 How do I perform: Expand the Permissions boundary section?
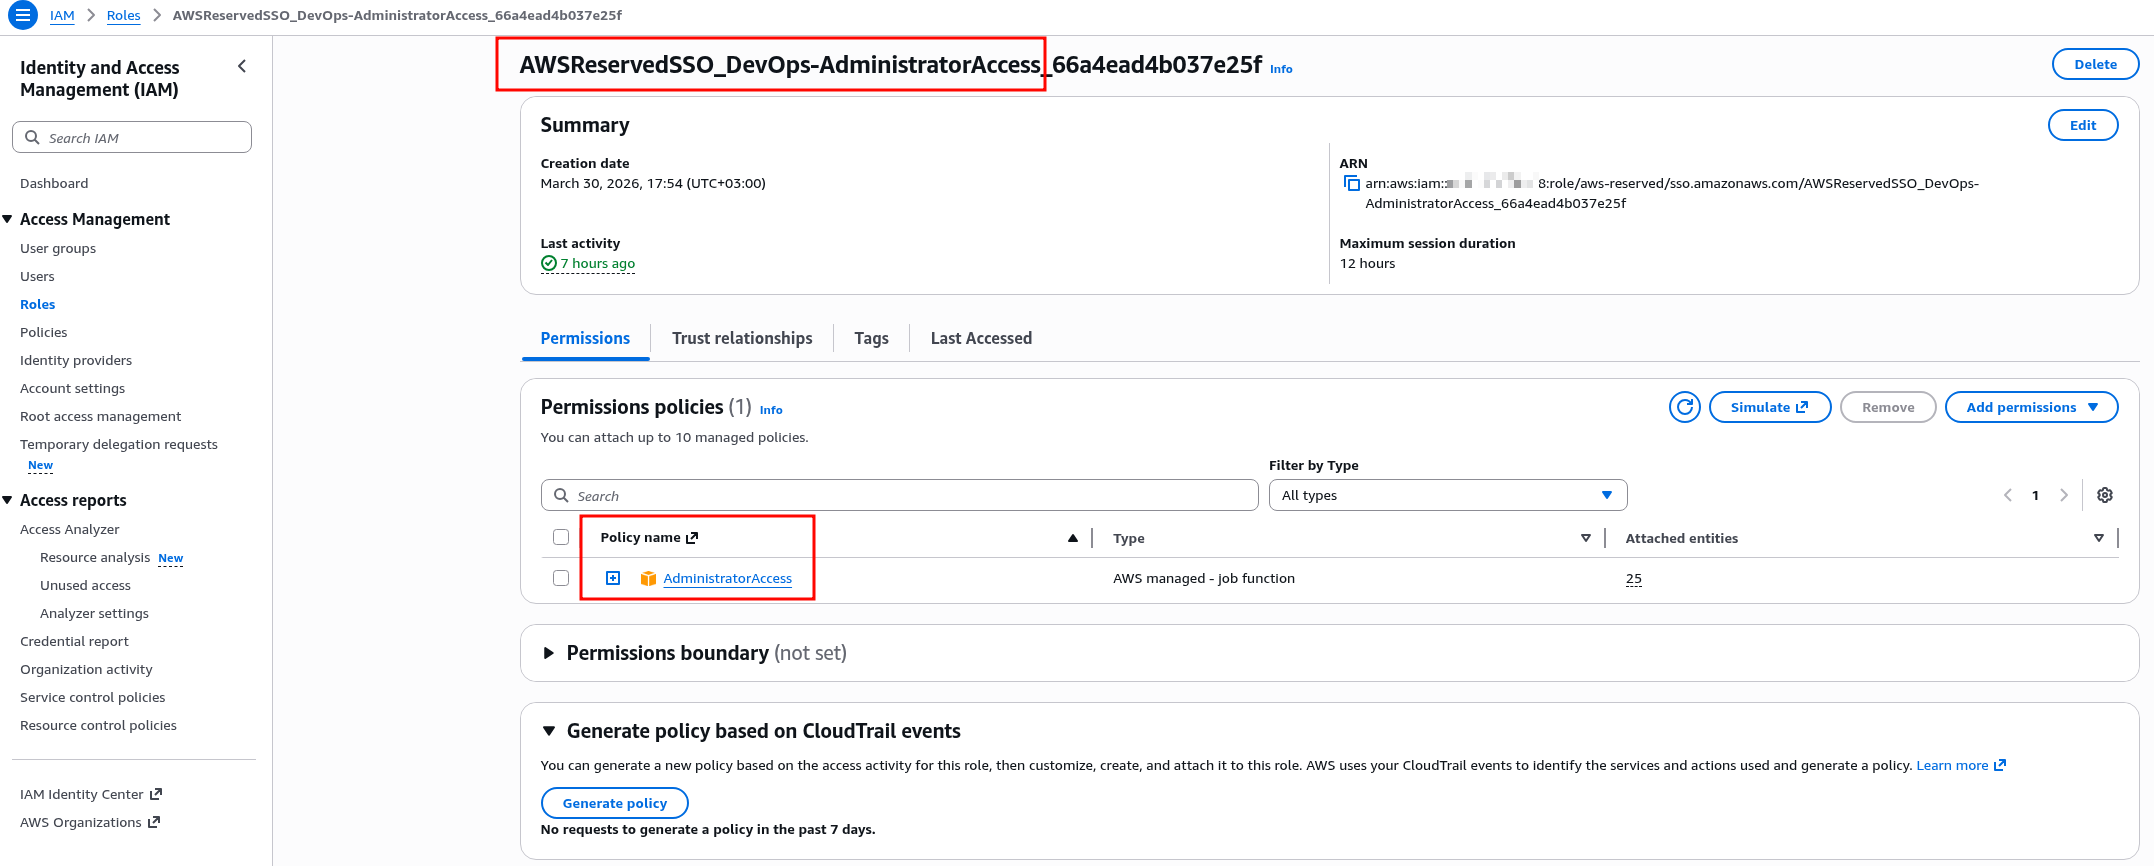549,653
